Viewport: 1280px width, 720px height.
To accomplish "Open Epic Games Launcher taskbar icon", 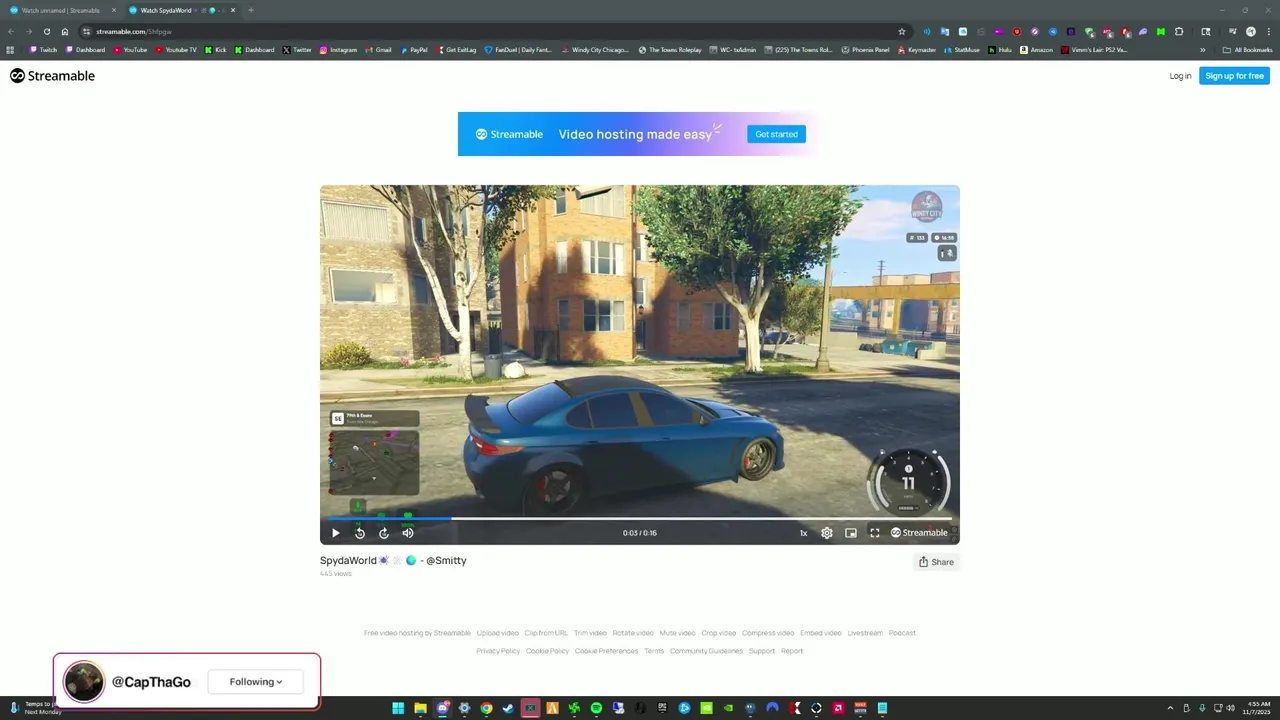I will (x=662, y=708).
